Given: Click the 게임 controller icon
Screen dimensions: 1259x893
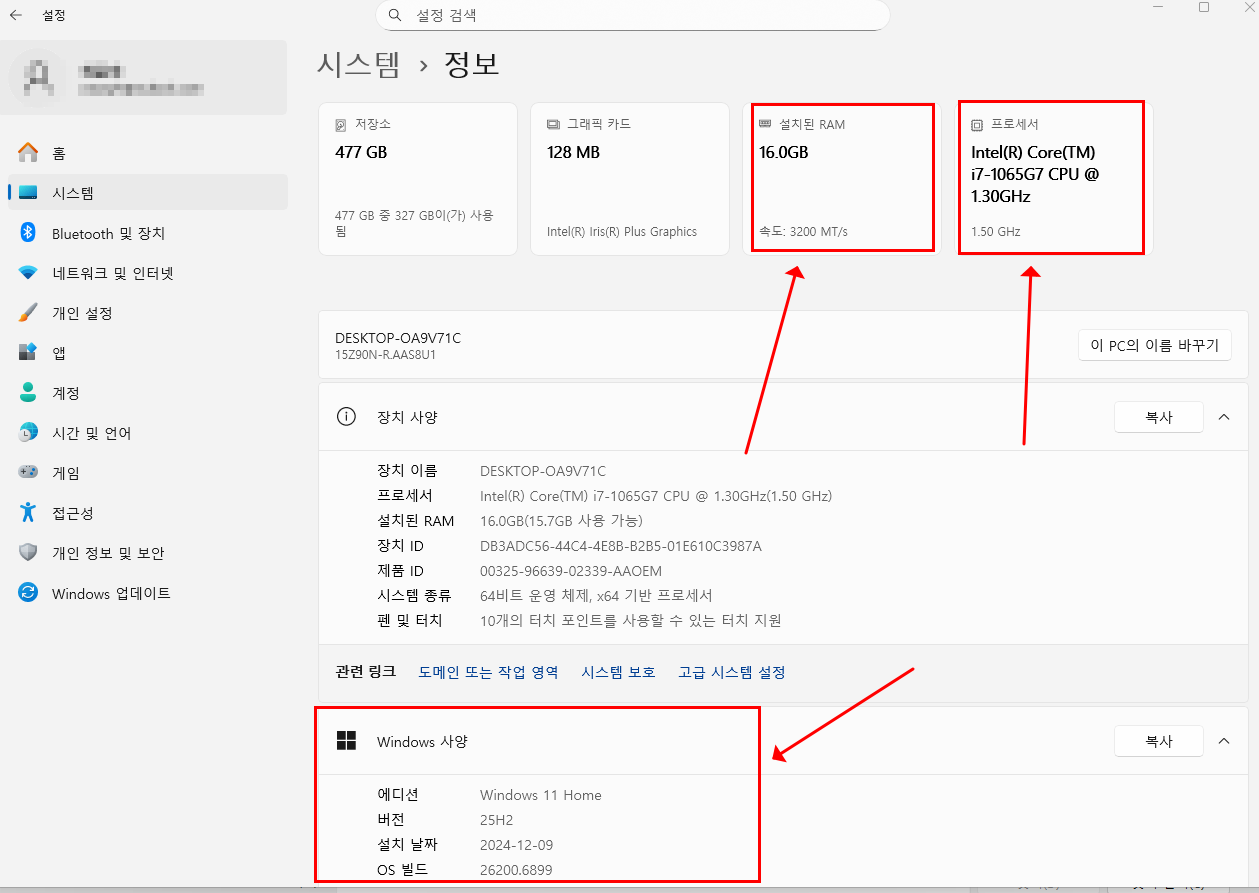Looking at the screenshot, I should [x=28, y=473].
